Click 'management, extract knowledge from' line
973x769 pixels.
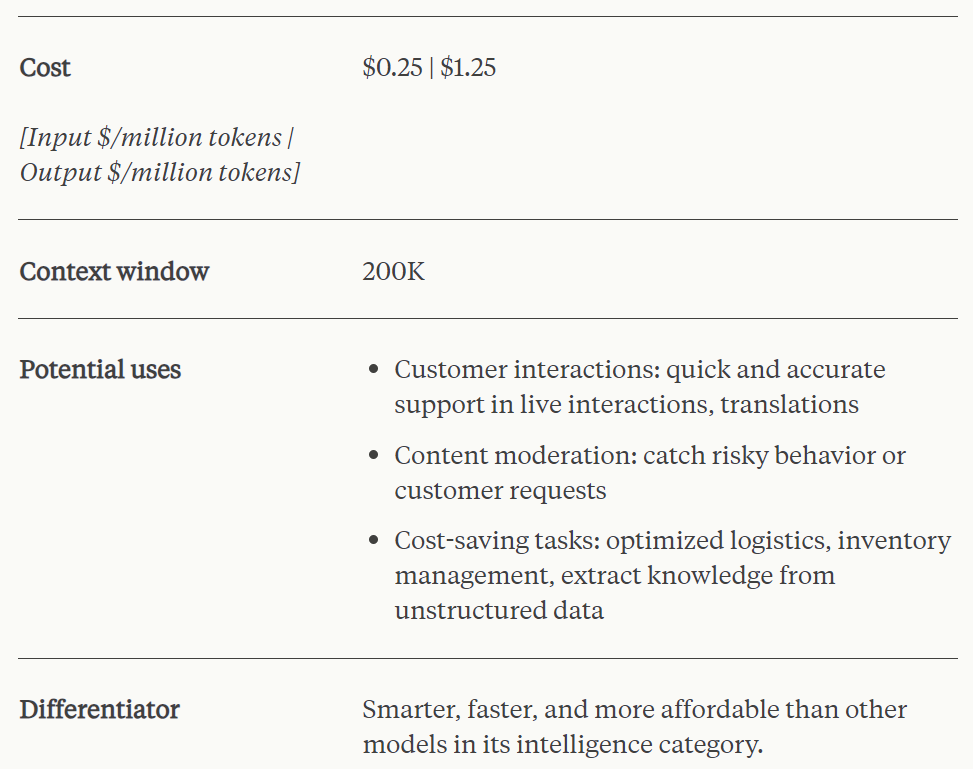(x=614, y=575)
